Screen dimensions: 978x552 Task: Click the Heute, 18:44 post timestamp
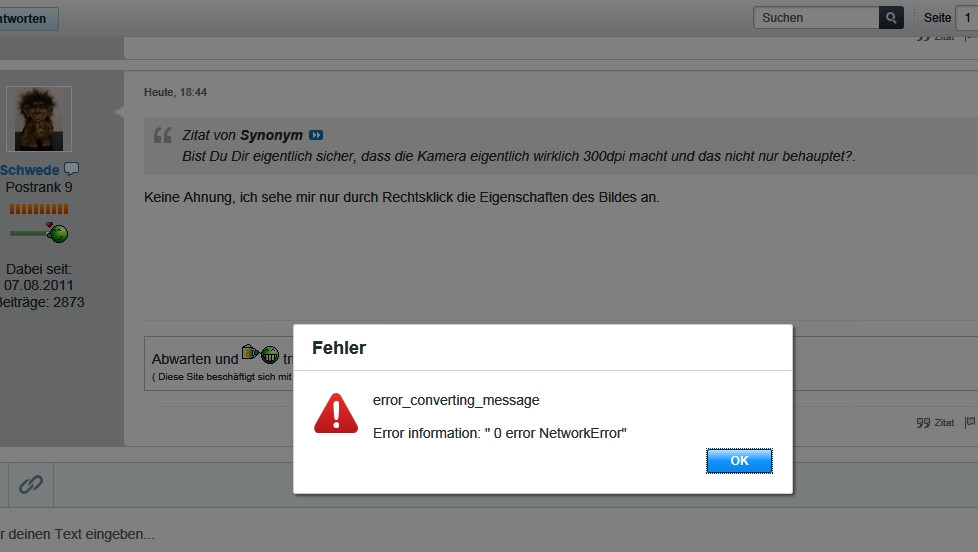[x=175, y=92]
